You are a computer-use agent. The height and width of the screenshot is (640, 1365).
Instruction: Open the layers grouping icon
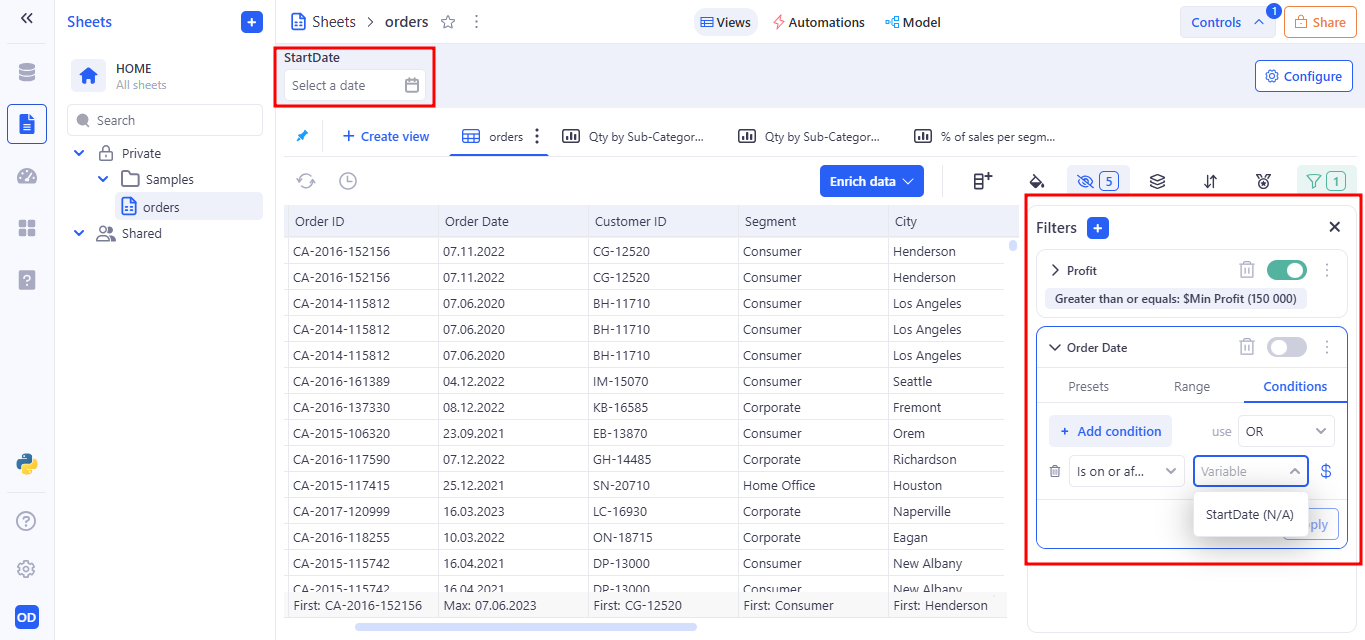(x=1157, y=181)
